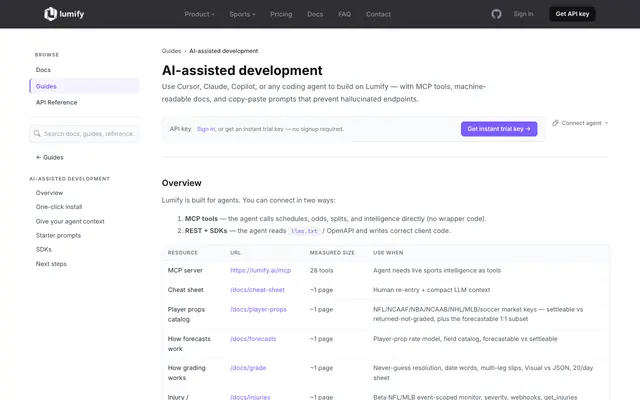Click the search magnifier icon in sidebar
The width and height of the screenshot is (640, 400).
[37, 133]
